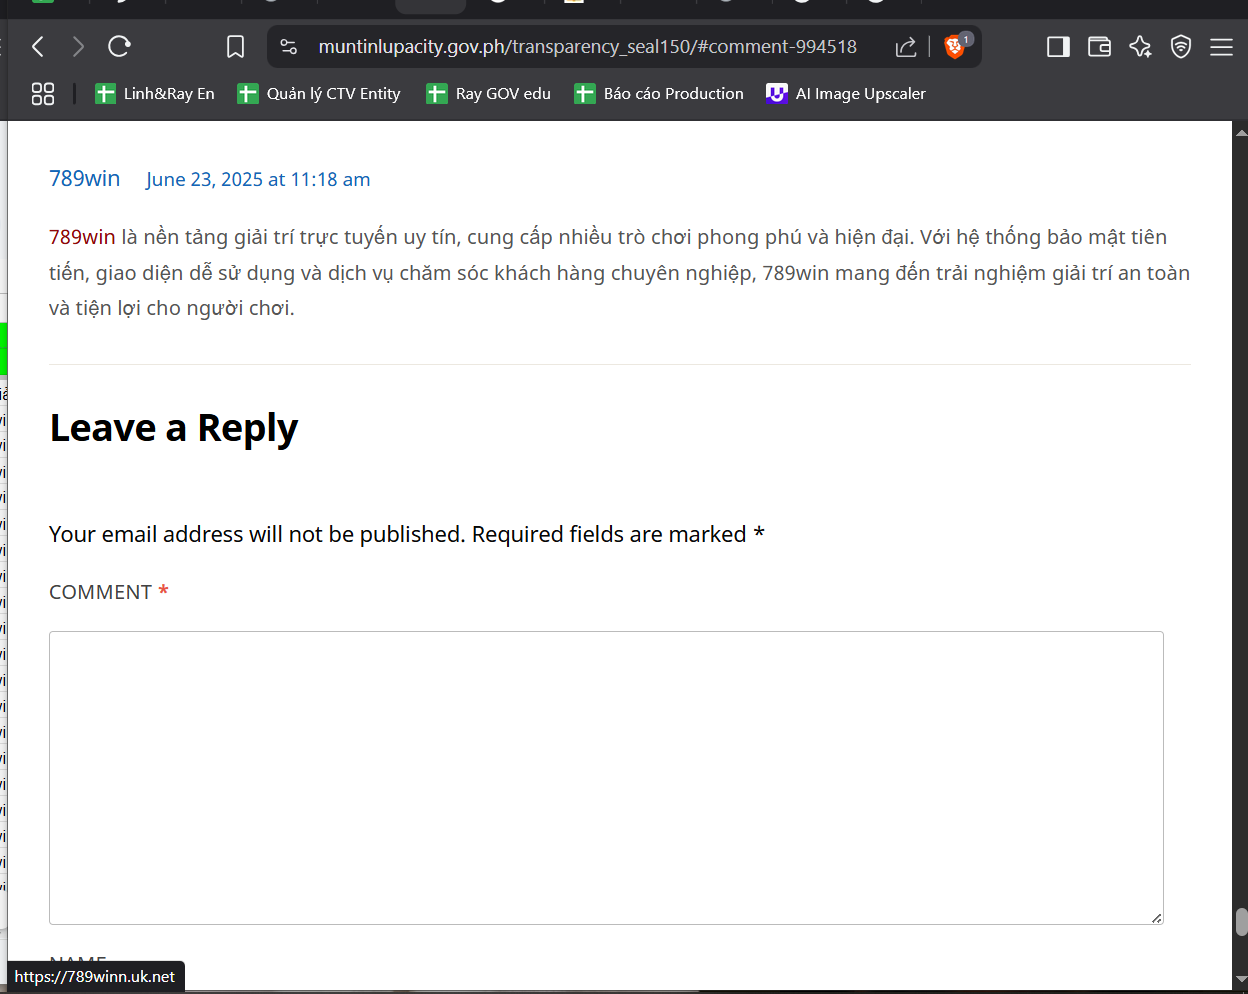Go forward to the next page
Image resolution: width=1248 pixels, height=994 pixels.
point(78,46)
